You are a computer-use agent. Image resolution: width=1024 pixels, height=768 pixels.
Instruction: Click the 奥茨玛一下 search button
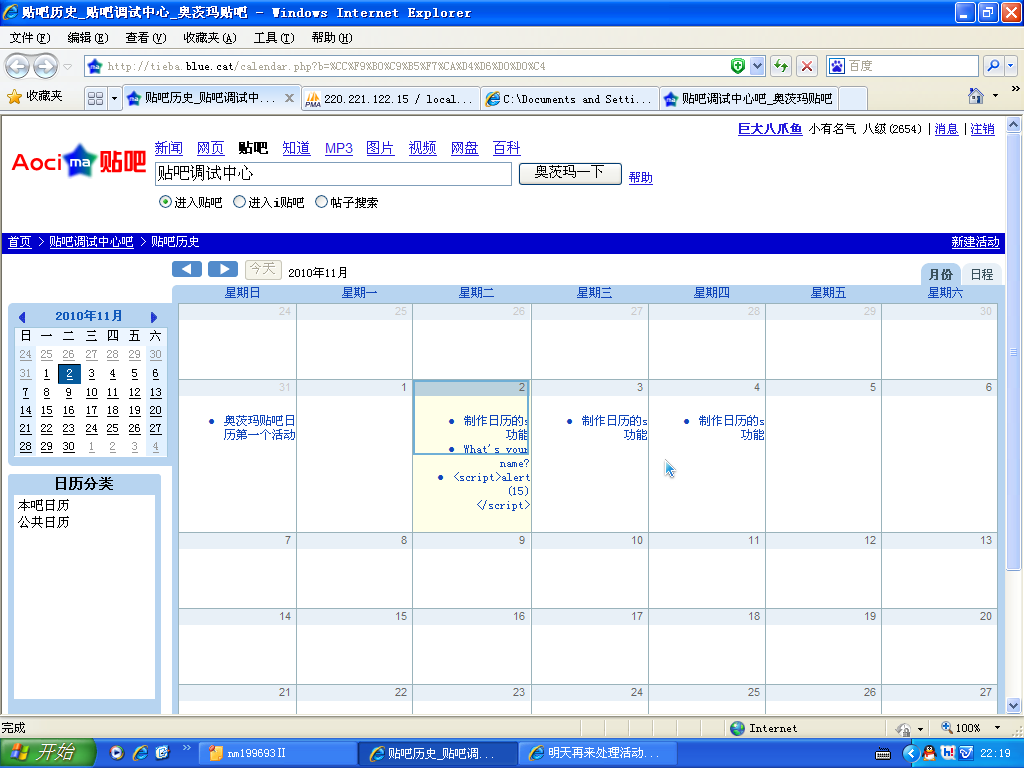coord(569,173)
